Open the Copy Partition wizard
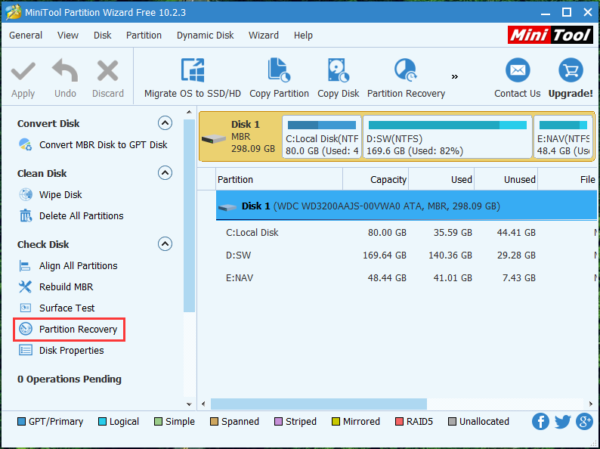 279,78
